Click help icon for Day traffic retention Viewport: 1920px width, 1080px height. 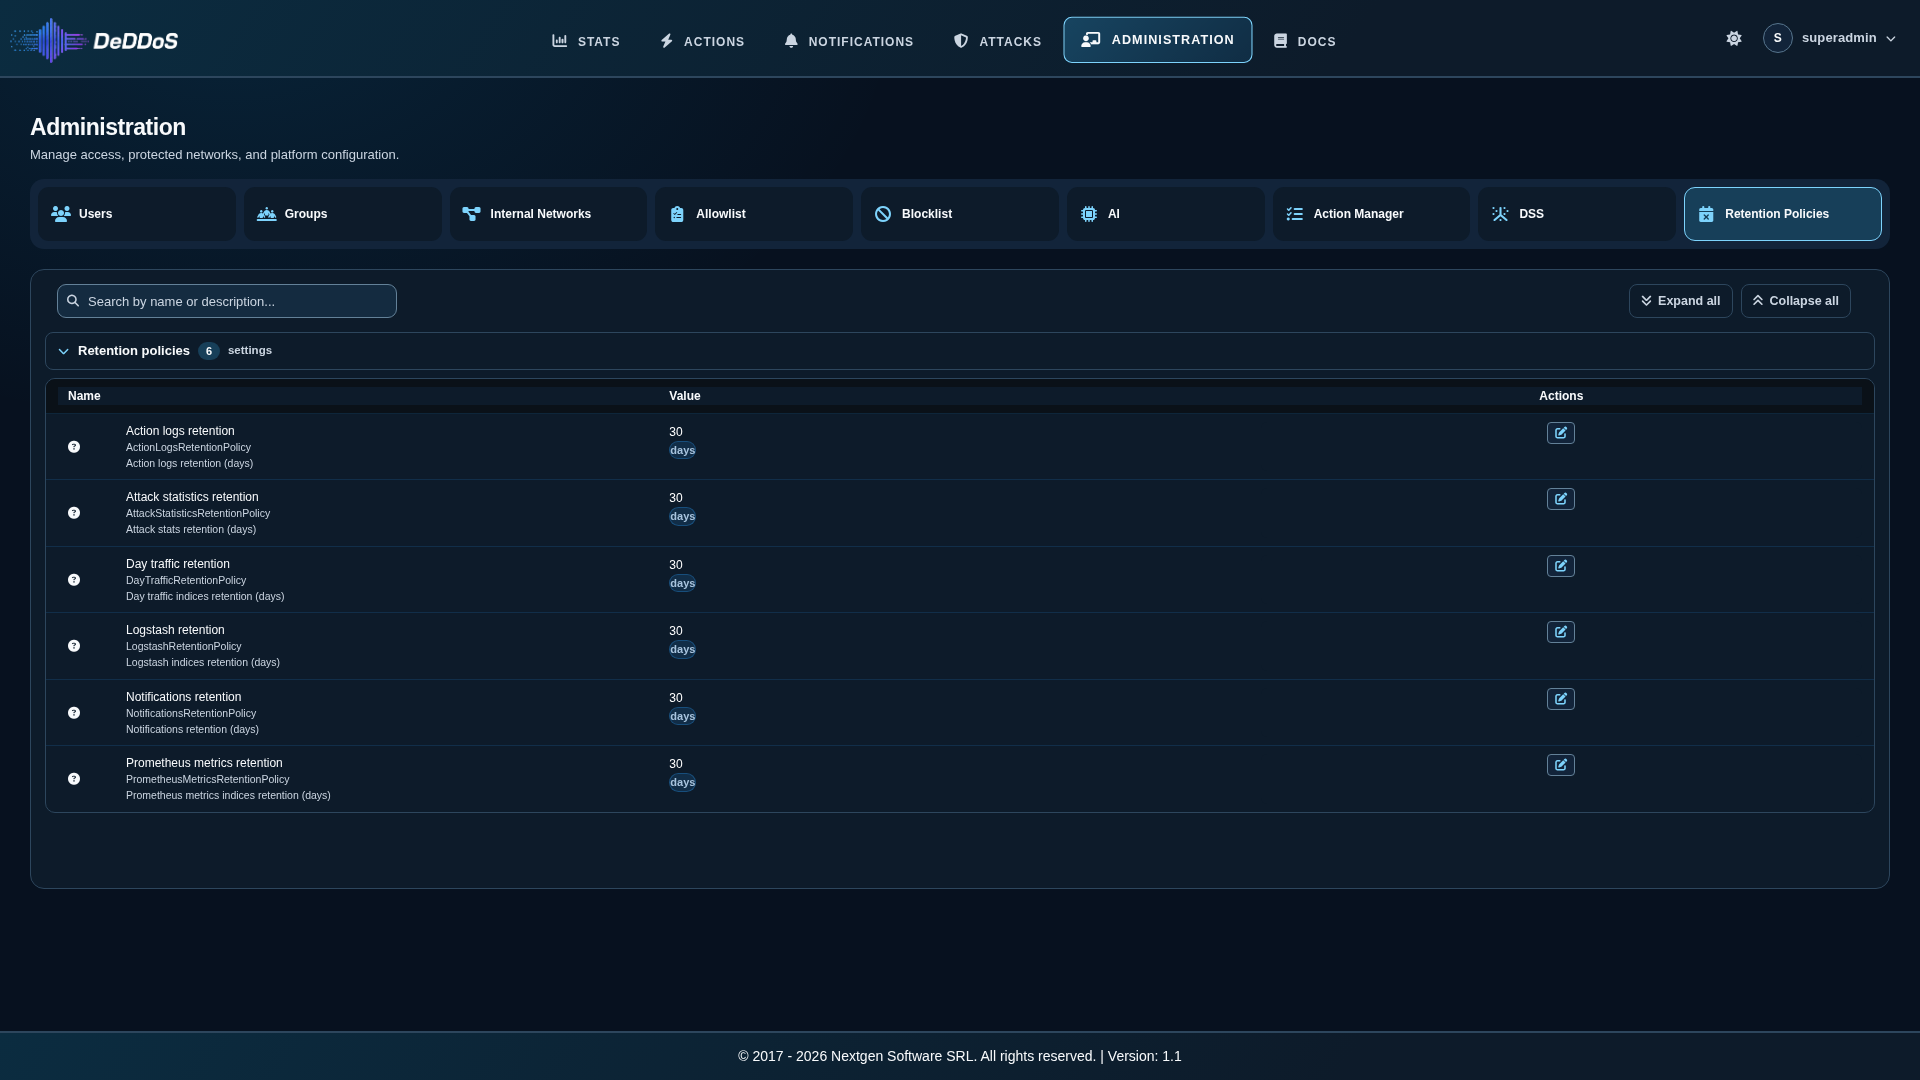click(x=74, y=580)
